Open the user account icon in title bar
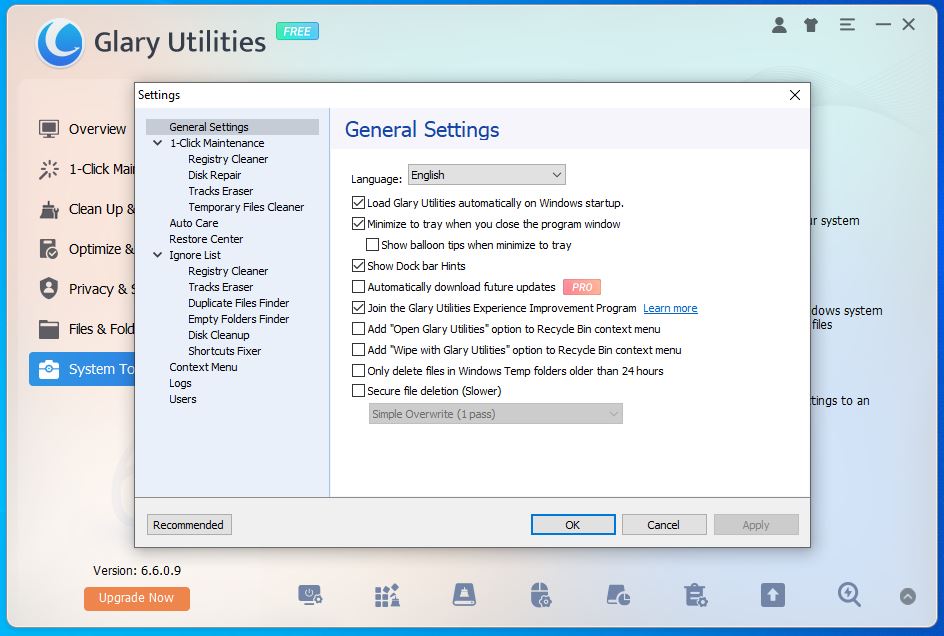Image resolution: width=944 pixels, height=636 pixels. pos(779,25)
